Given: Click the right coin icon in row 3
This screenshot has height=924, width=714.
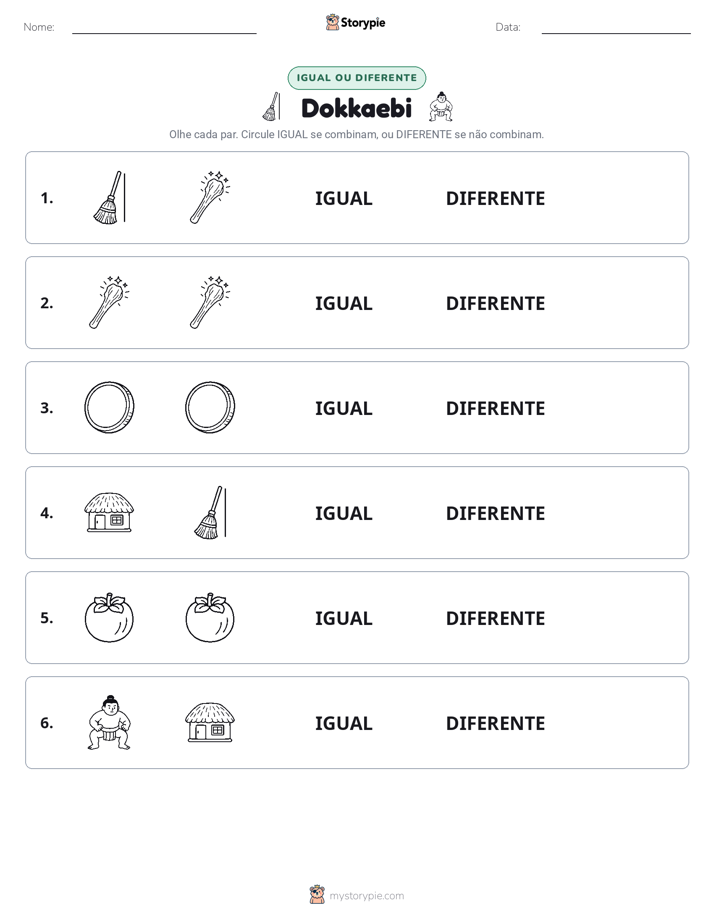Looking at the screenshot, I should pos(210,408).
